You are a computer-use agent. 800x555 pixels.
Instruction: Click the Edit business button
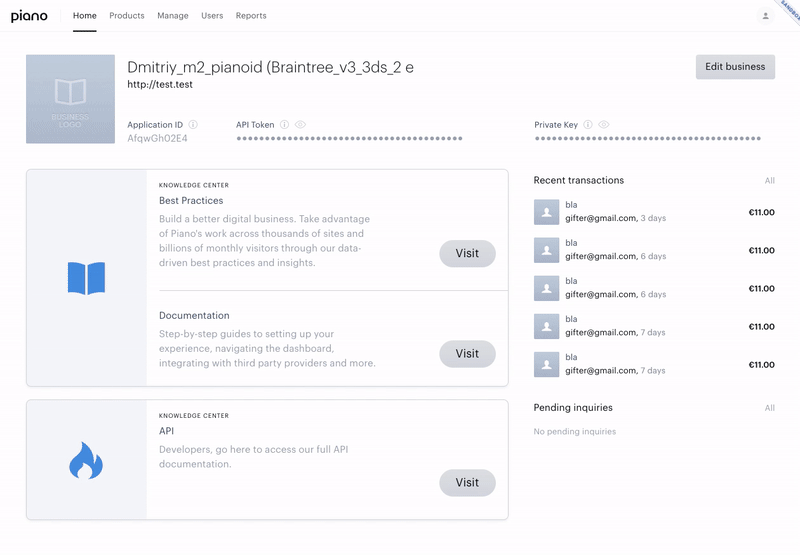(x=735, y=67)
